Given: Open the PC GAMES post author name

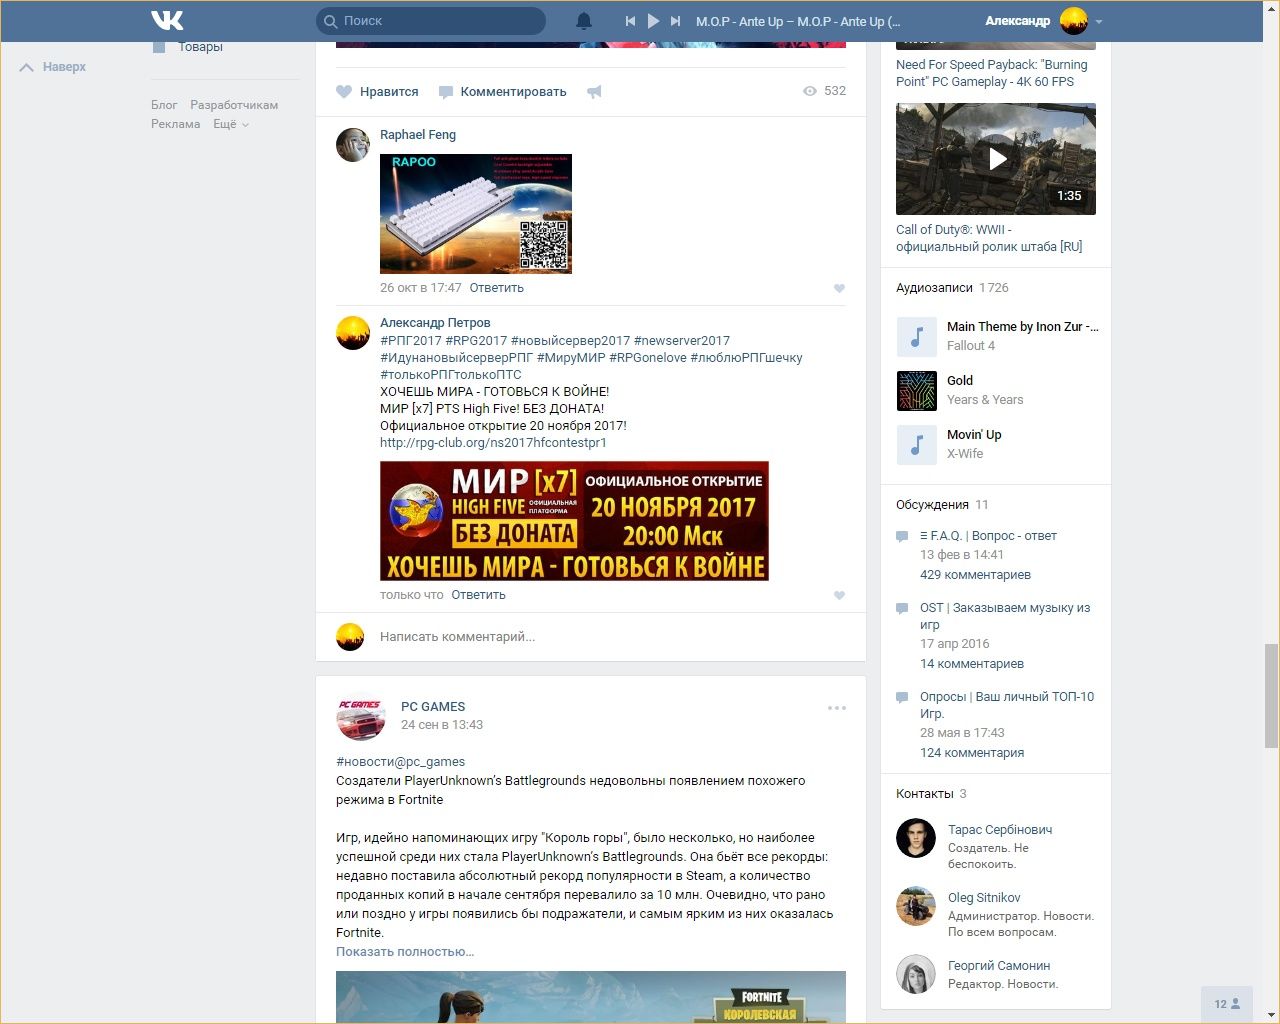Looking at the screenshot, I should point(433,707).
